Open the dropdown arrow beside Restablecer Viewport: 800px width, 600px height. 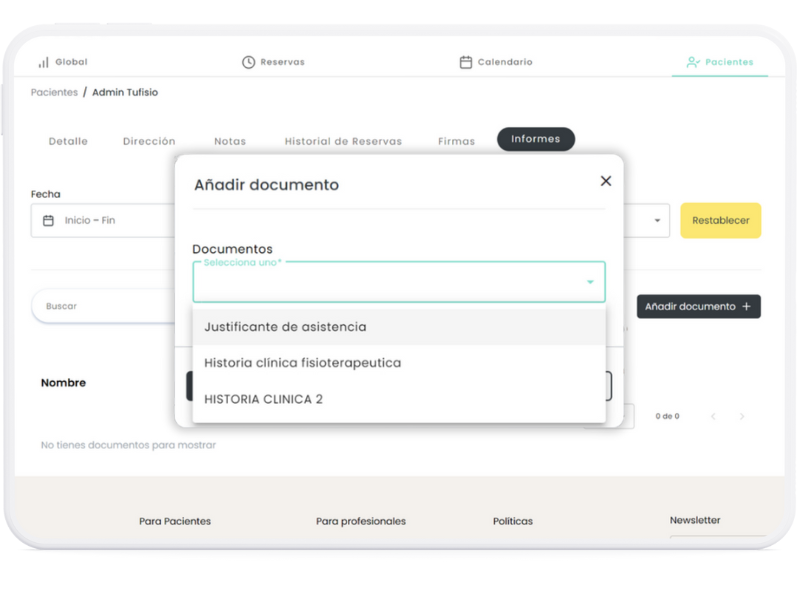[657, 220]
